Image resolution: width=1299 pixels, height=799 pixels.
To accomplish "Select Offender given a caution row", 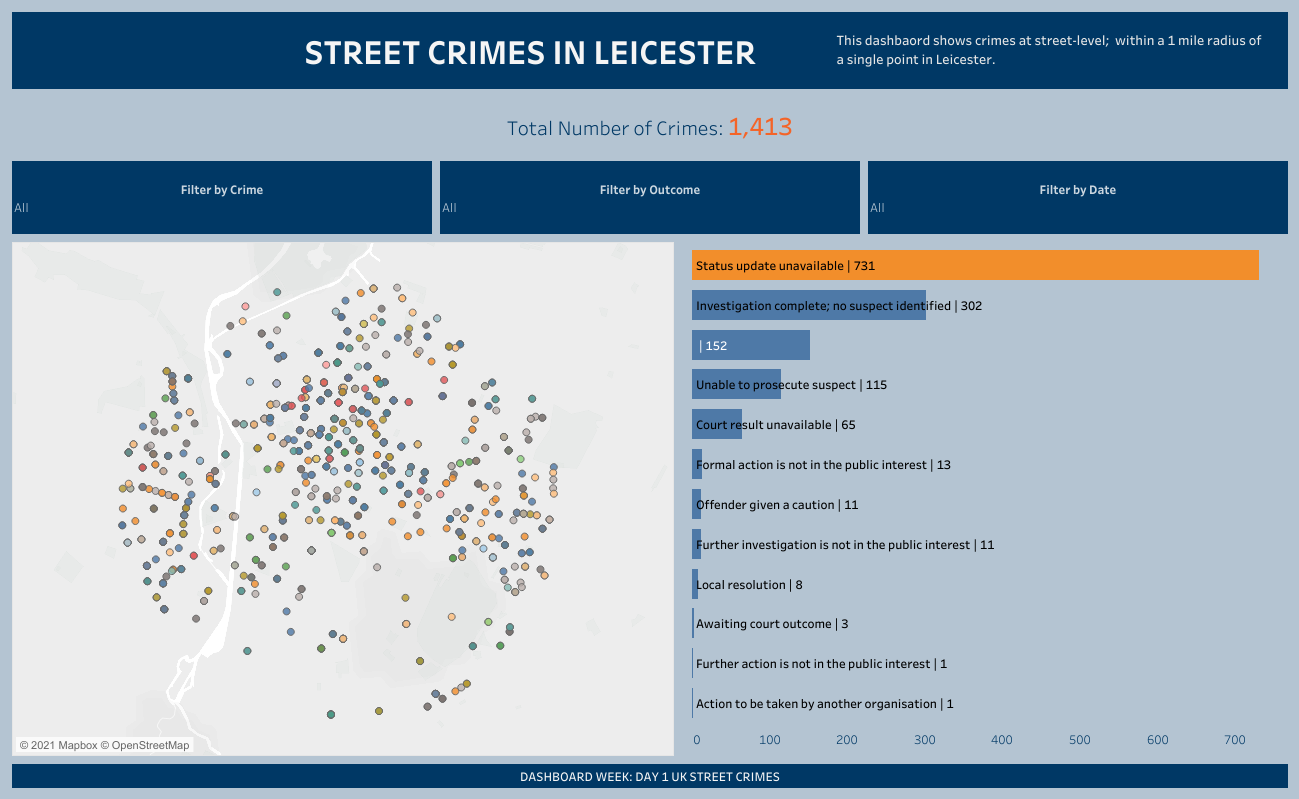I will (777, 505).
